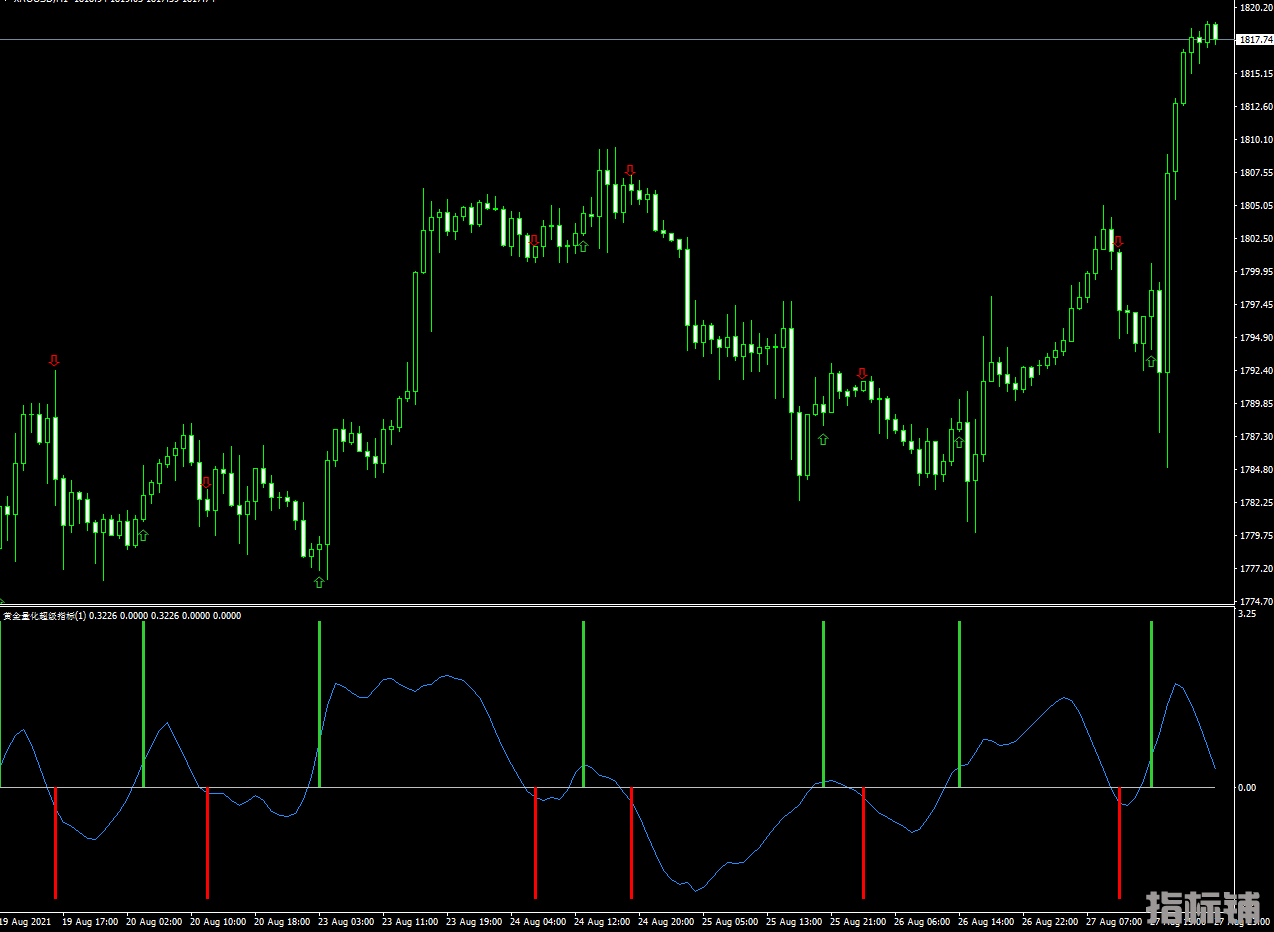Click the current price tag 1817.74
The height and width of the screenshot is (932, 1274).
[1255, 40]
